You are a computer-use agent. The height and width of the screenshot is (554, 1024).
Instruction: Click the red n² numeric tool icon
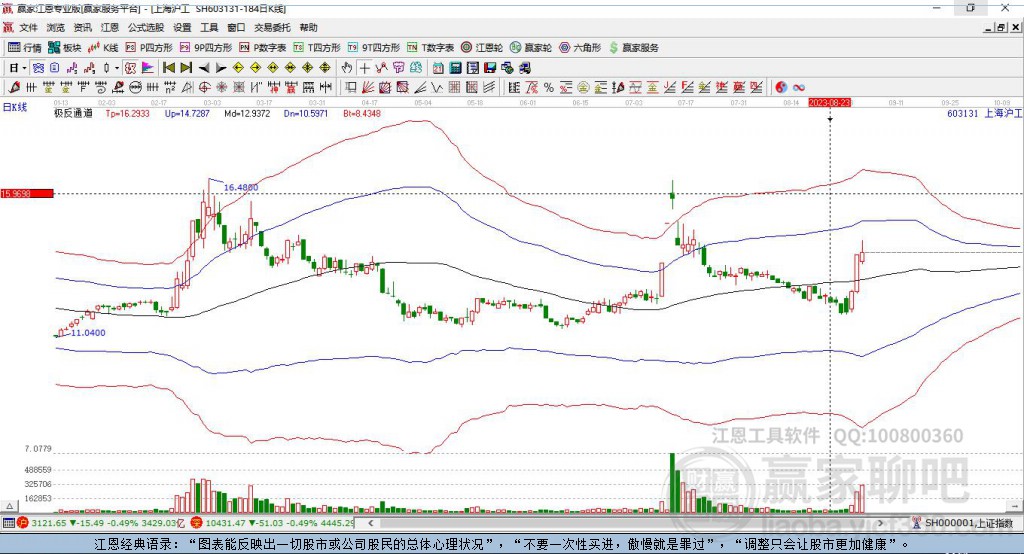(x=170, y=88)
